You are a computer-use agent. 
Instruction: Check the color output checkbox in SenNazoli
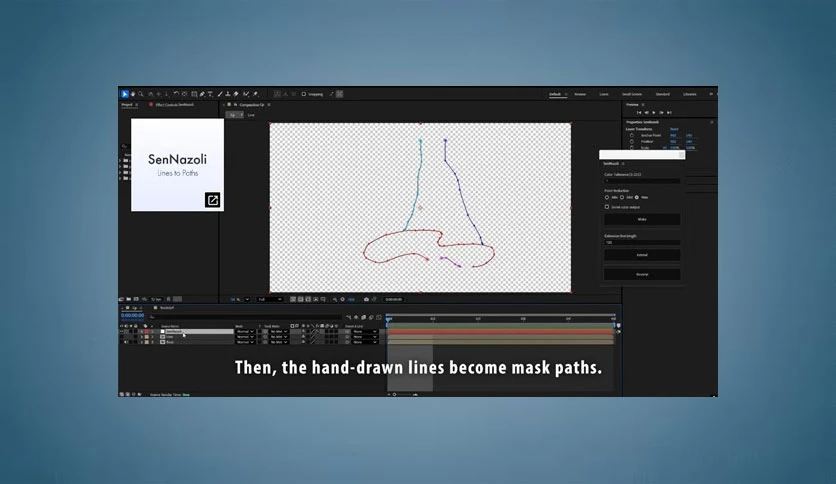(x=607, y=207)
